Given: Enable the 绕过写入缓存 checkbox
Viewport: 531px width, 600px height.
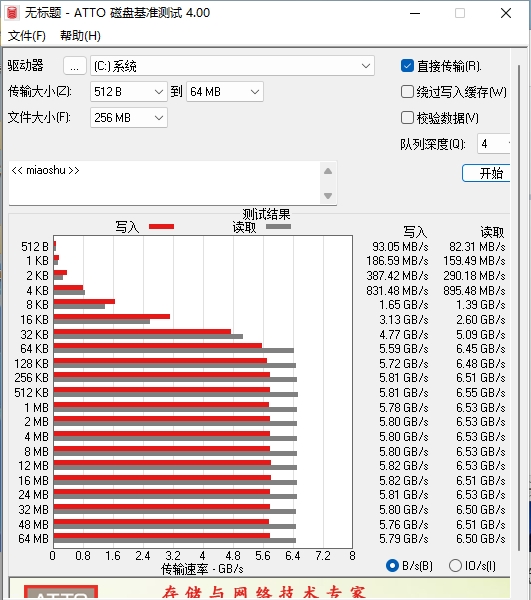Looking at the screenshot, I should point(407,92).
